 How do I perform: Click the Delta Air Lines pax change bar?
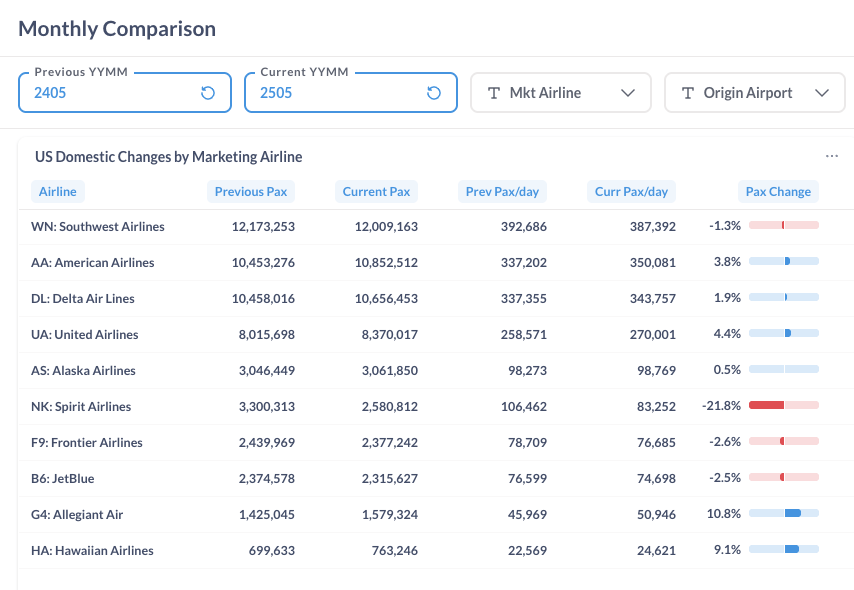coord(784,297)
